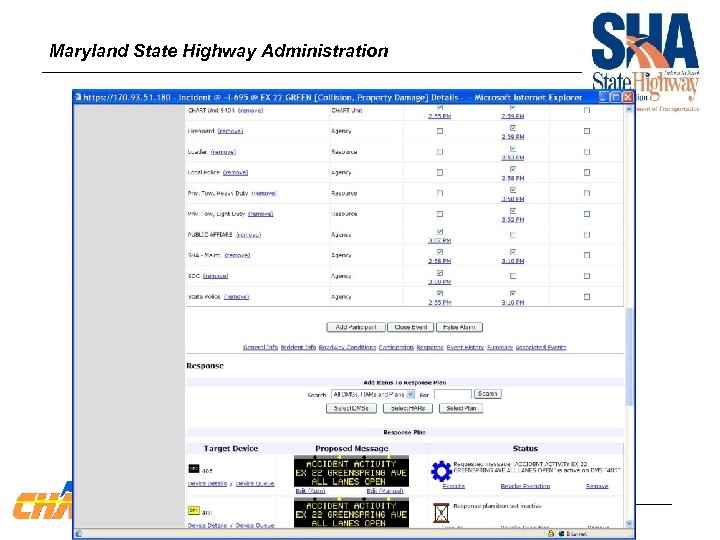This screenshot has width=720, height=540.
Task: Click the Remove link in DMS 405 status
Action: click(x=597, y=486)
